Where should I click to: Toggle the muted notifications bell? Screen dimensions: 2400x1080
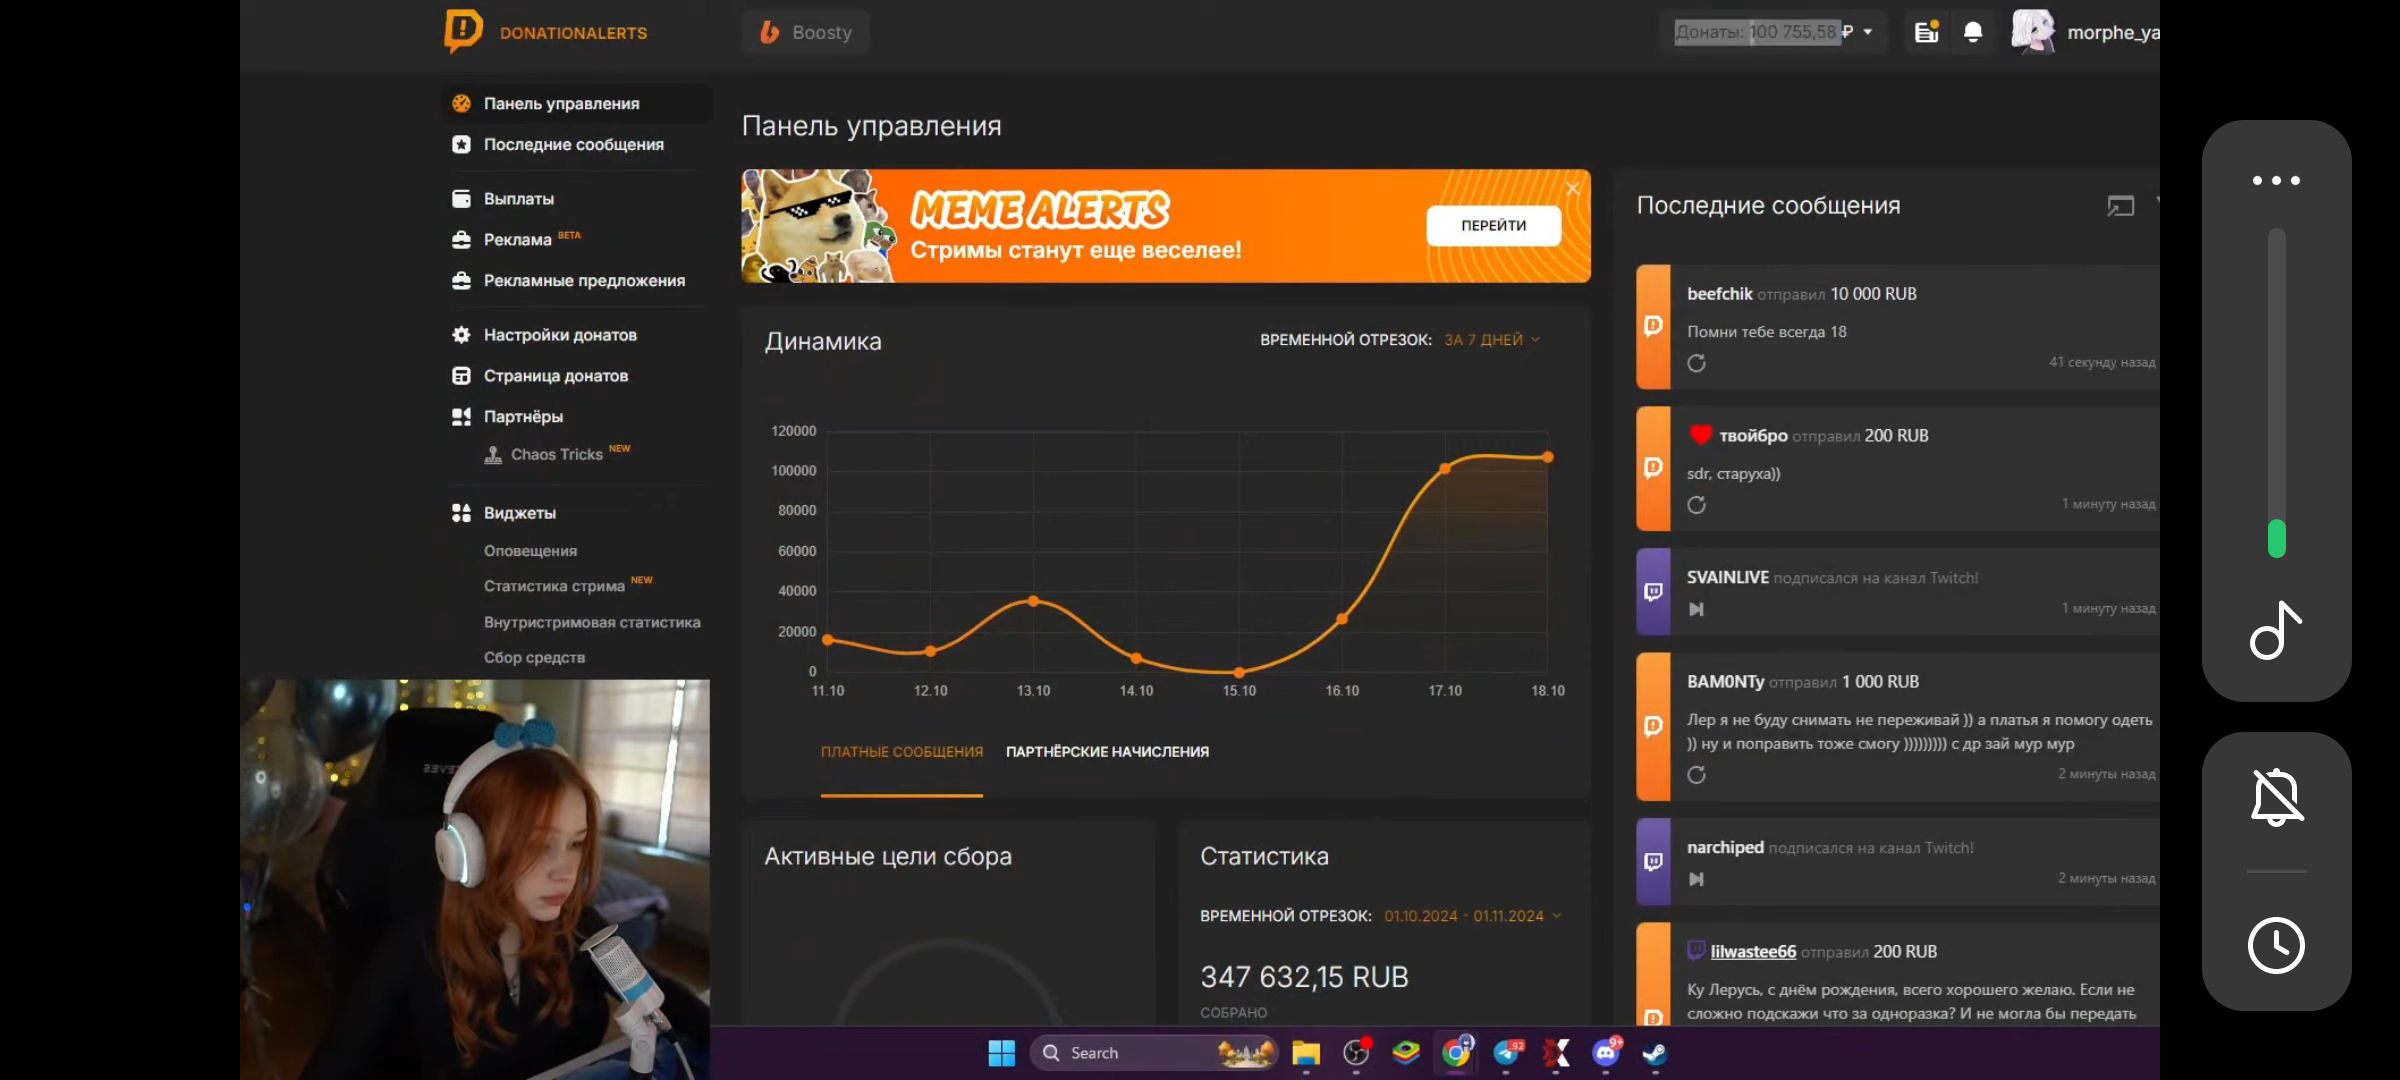pos(2276,796)
